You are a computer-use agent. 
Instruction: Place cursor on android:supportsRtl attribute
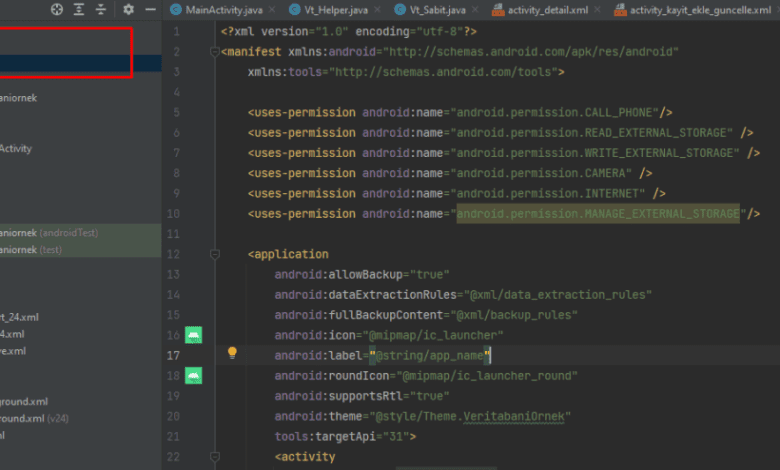(x=338, y=396)
